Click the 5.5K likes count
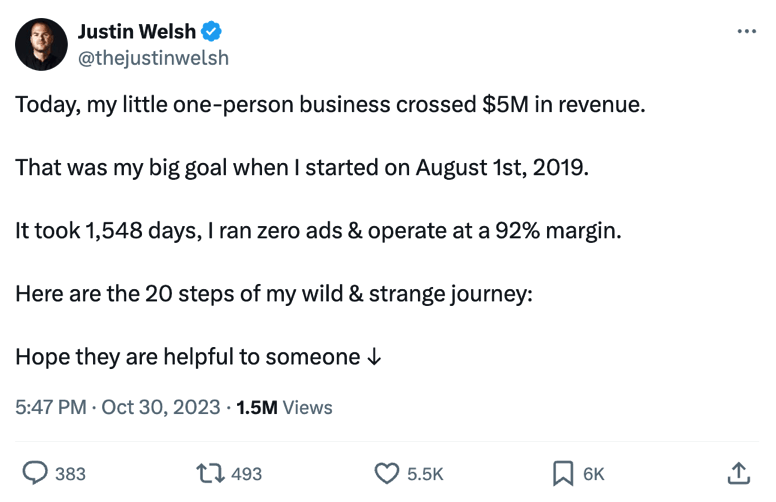The width and height of the screenshot is (776, 502). point(425,473)
